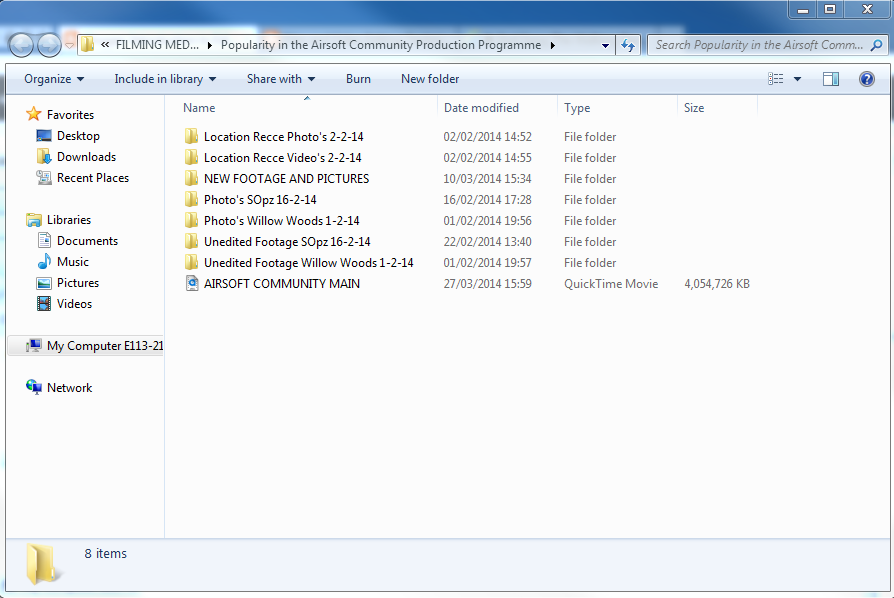
Task: Sort by Date modified column header
Action: 481,108
